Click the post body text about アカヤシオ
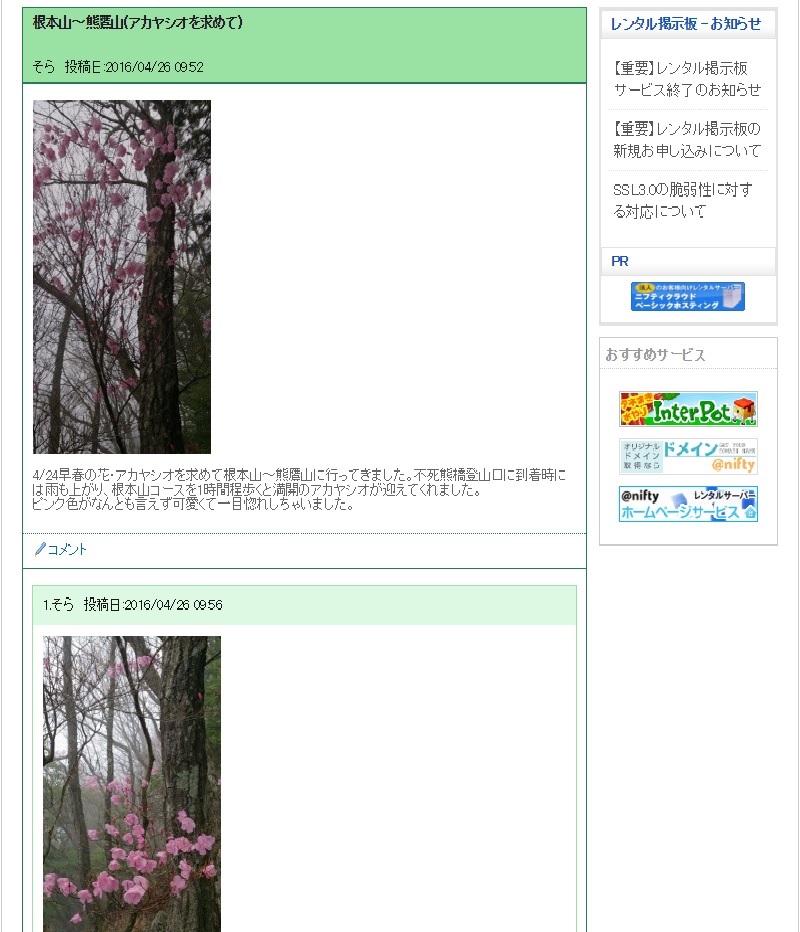The width and height of the screenshot is (800, 932). tap(299, 490)
